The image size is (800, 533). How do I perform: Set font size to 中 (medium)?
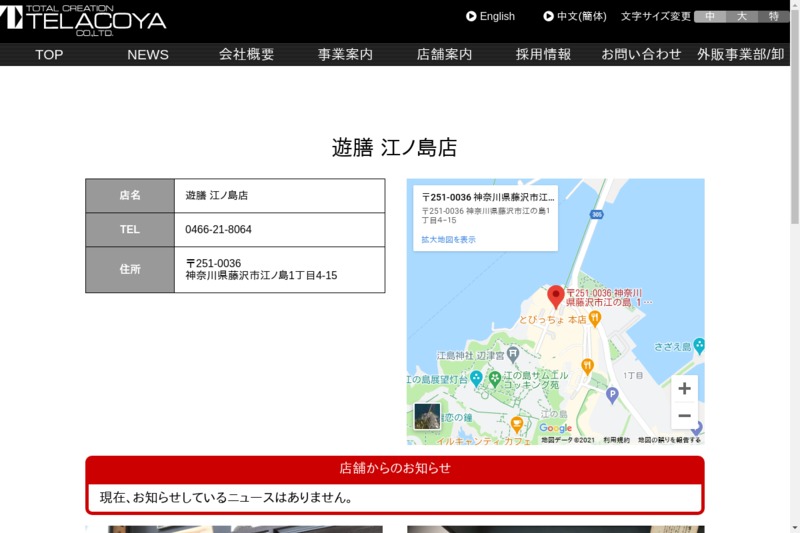click(x=710, y=16)
